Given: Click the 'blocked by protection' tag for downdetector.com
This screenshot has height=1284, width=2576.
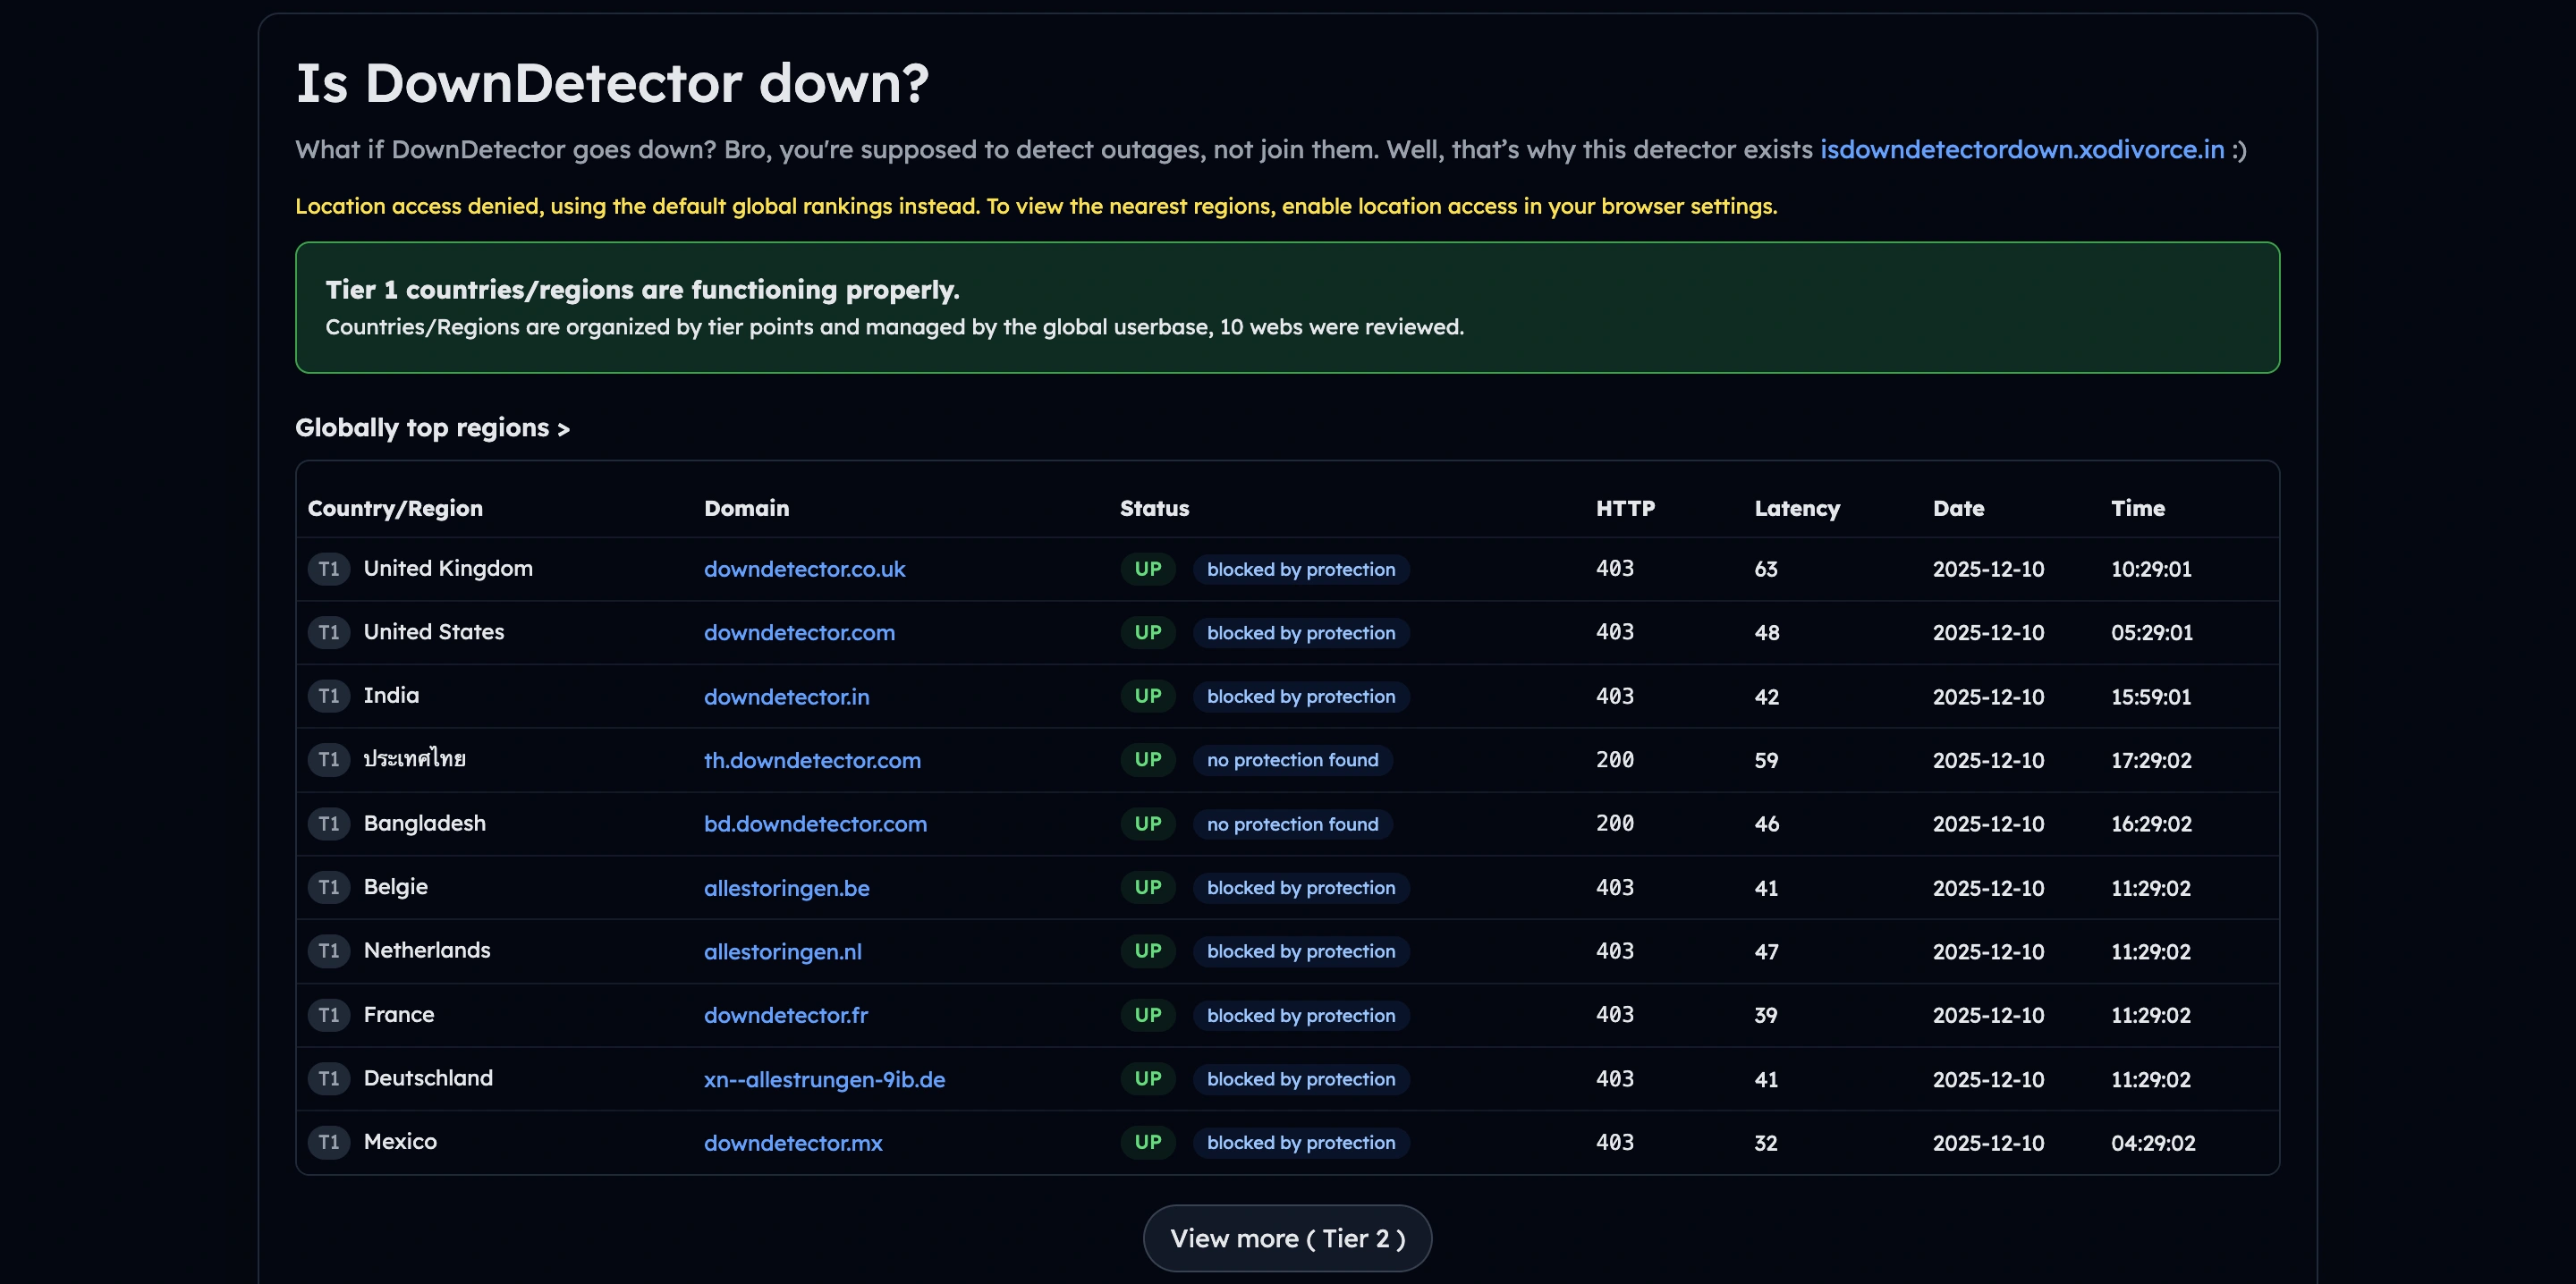Looking at the screenshot, I should click(1301, 632).
